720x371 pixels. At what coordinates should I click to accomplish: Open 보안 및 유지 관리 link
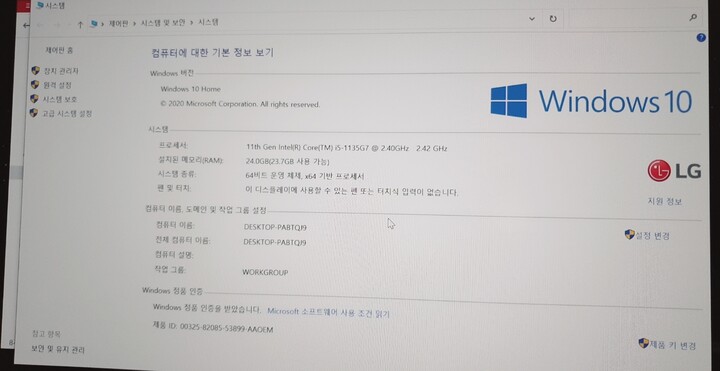click(58, 349)
